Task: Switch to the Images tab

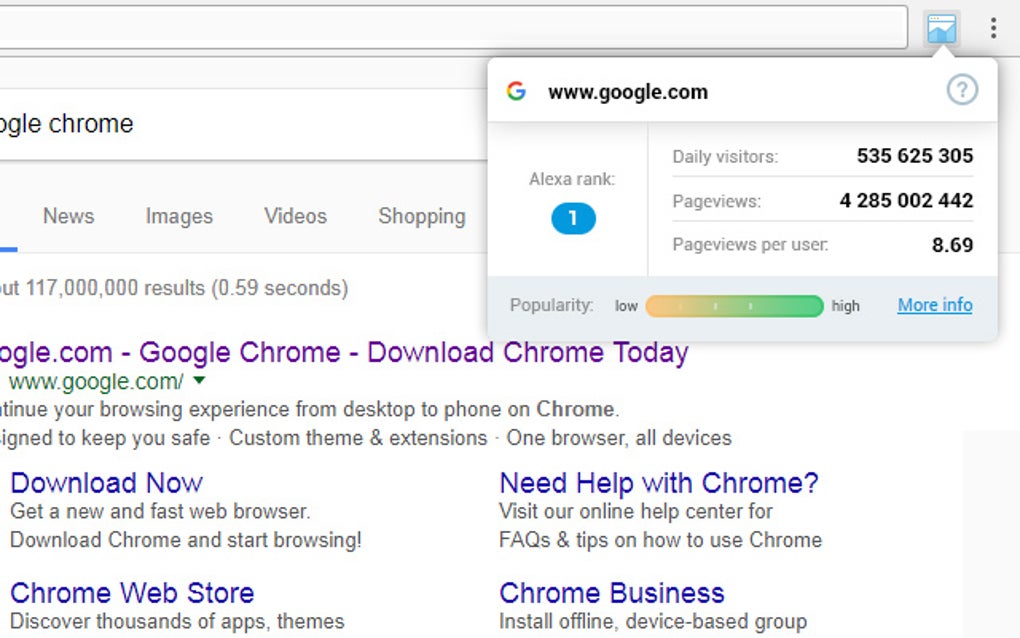Action: click(179, 216)
